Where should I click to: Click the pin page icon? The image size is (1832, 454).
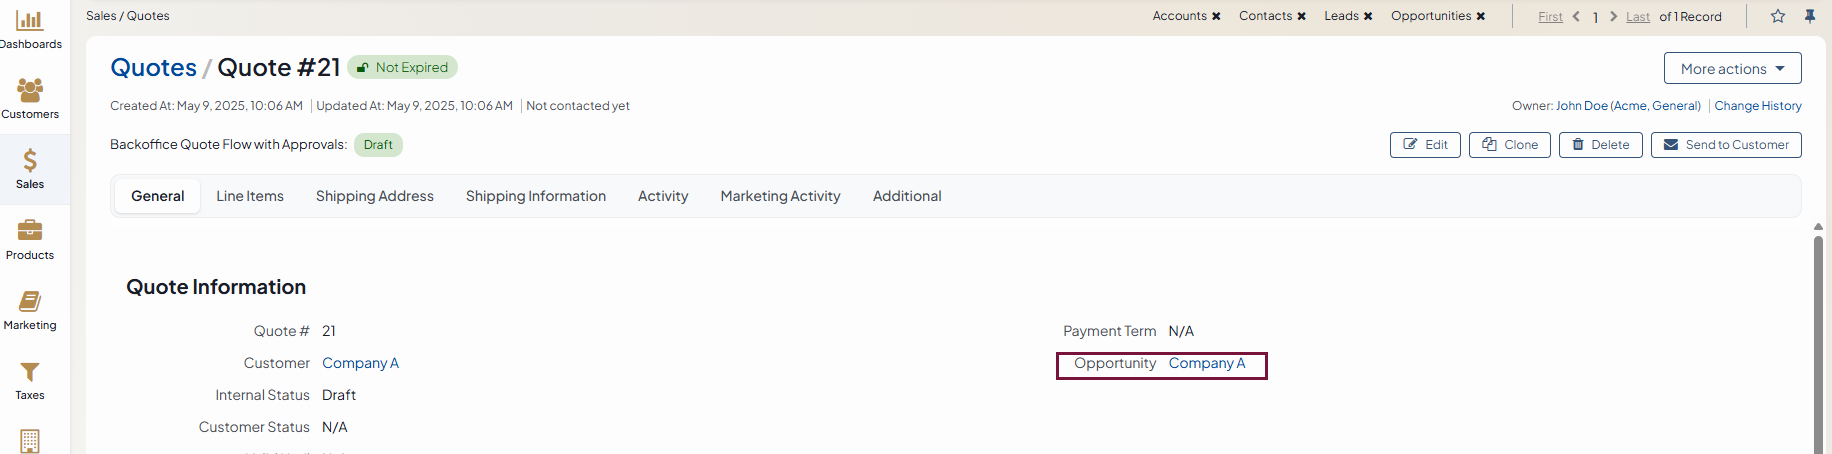(x=1809, y=16)
